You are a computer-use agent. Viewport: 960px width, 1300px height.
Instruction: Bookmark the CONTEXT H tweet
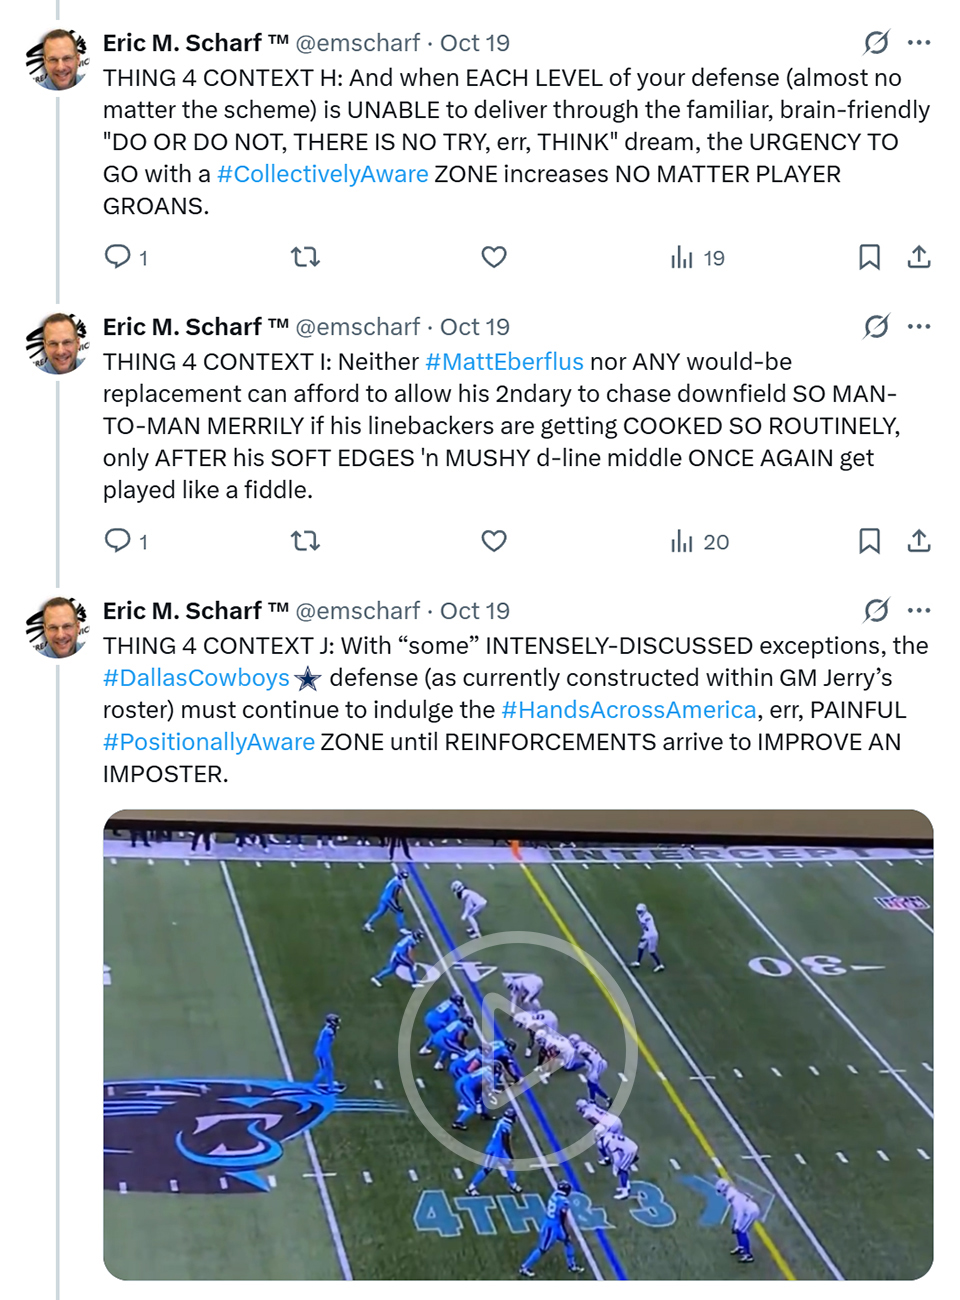[869, 257]
